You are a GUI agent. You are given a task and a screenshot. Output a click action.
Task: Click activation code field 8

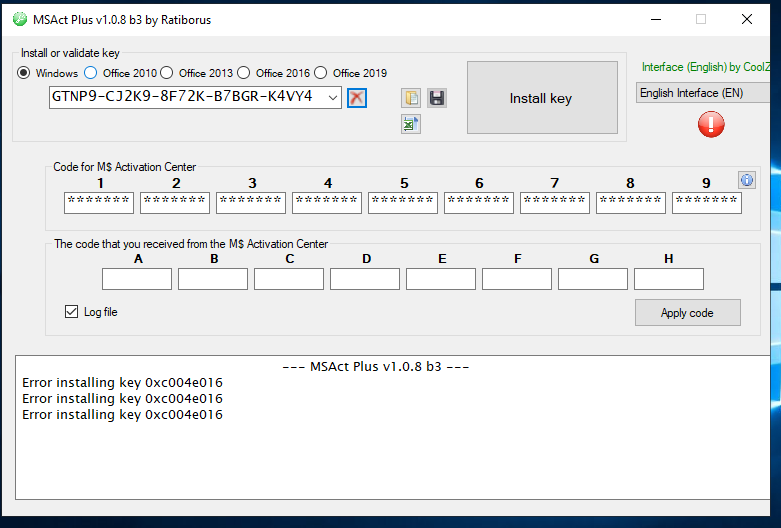click(x=631, y=203)
